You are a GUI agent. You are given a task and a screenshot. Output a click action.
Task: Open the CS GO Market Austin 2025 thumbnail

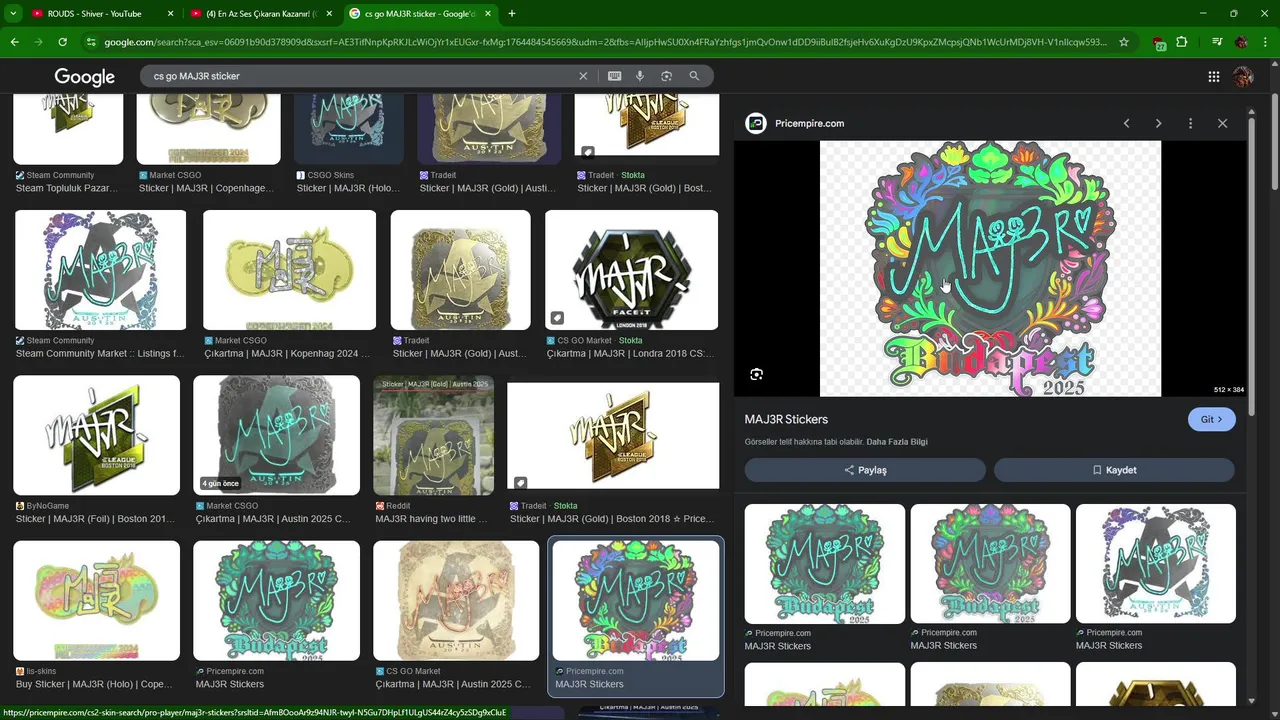[456, 601]
